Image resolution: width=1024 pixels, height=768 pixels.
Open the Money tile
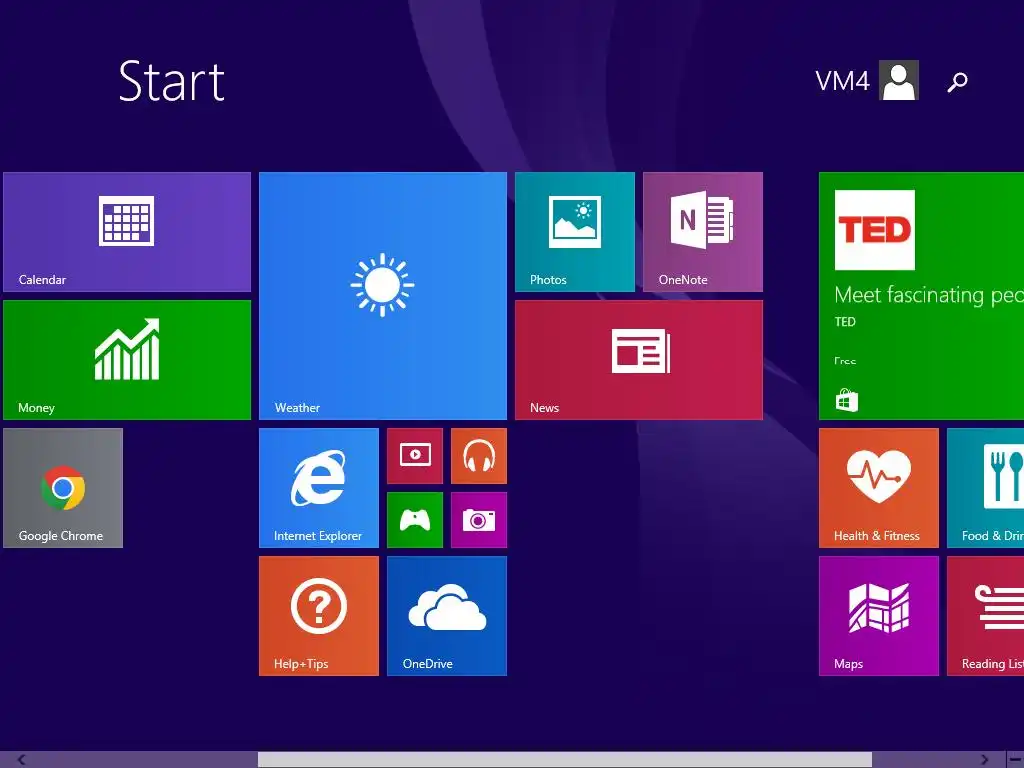[x=127, y=360]
